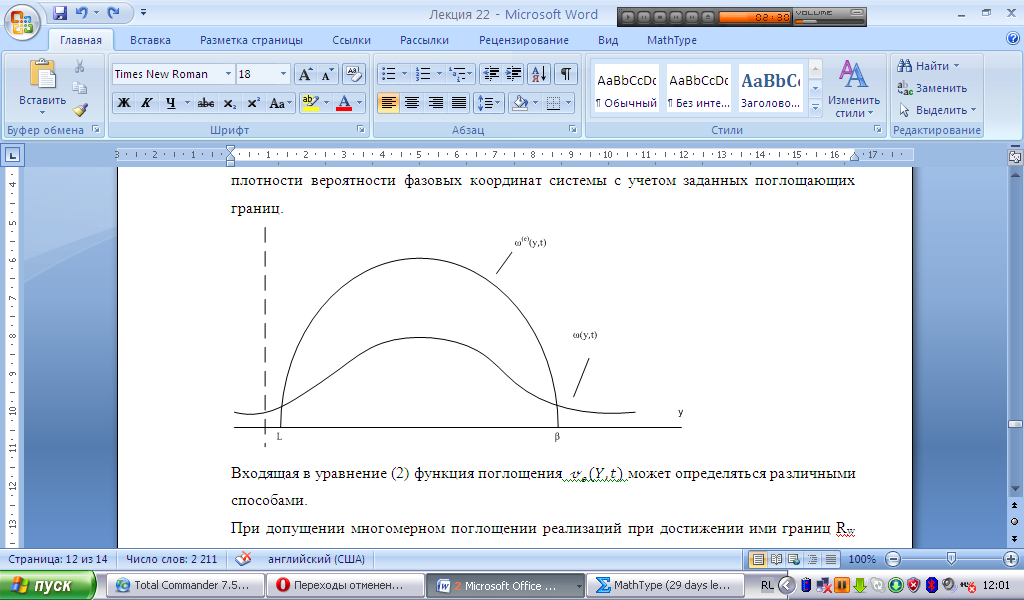Open the Абзац dialog launcher
Screen dimensions: 1024x600
click(x=573, y=129)
